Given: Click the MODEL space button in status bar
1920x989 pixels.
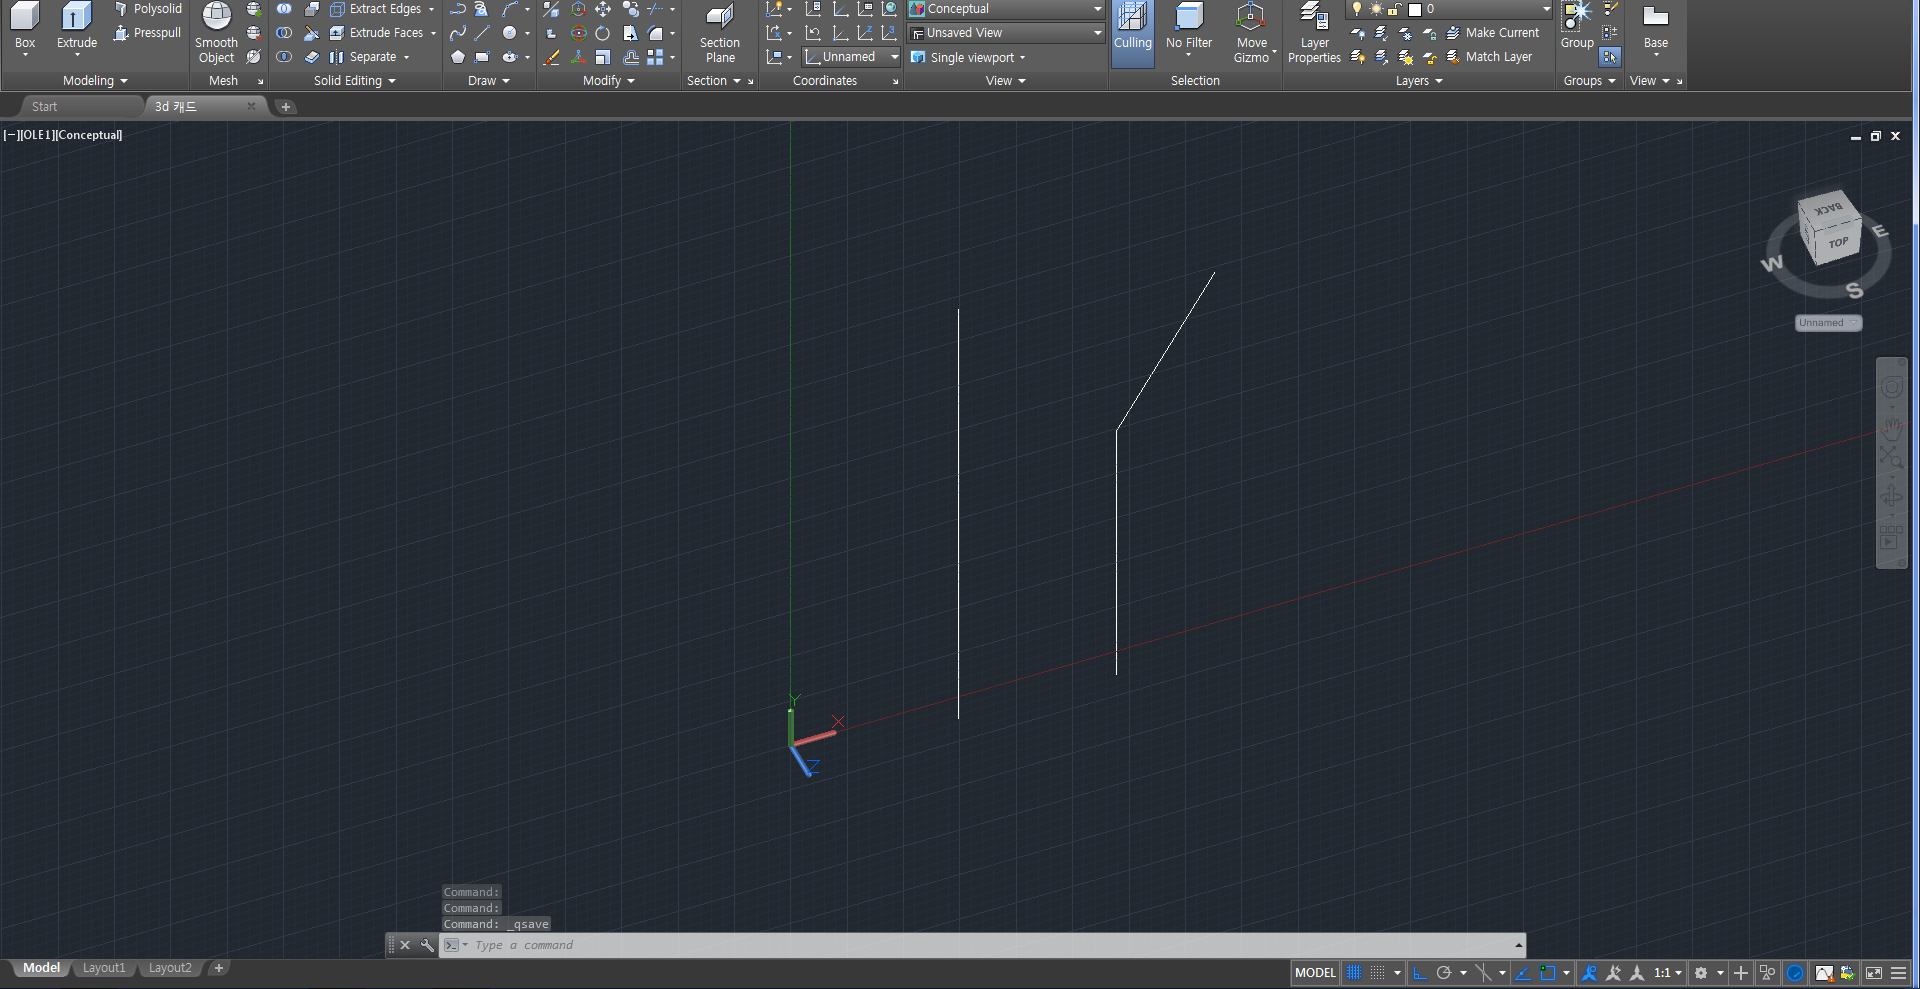Looking at the screenshot, I should pos(1315,973).
